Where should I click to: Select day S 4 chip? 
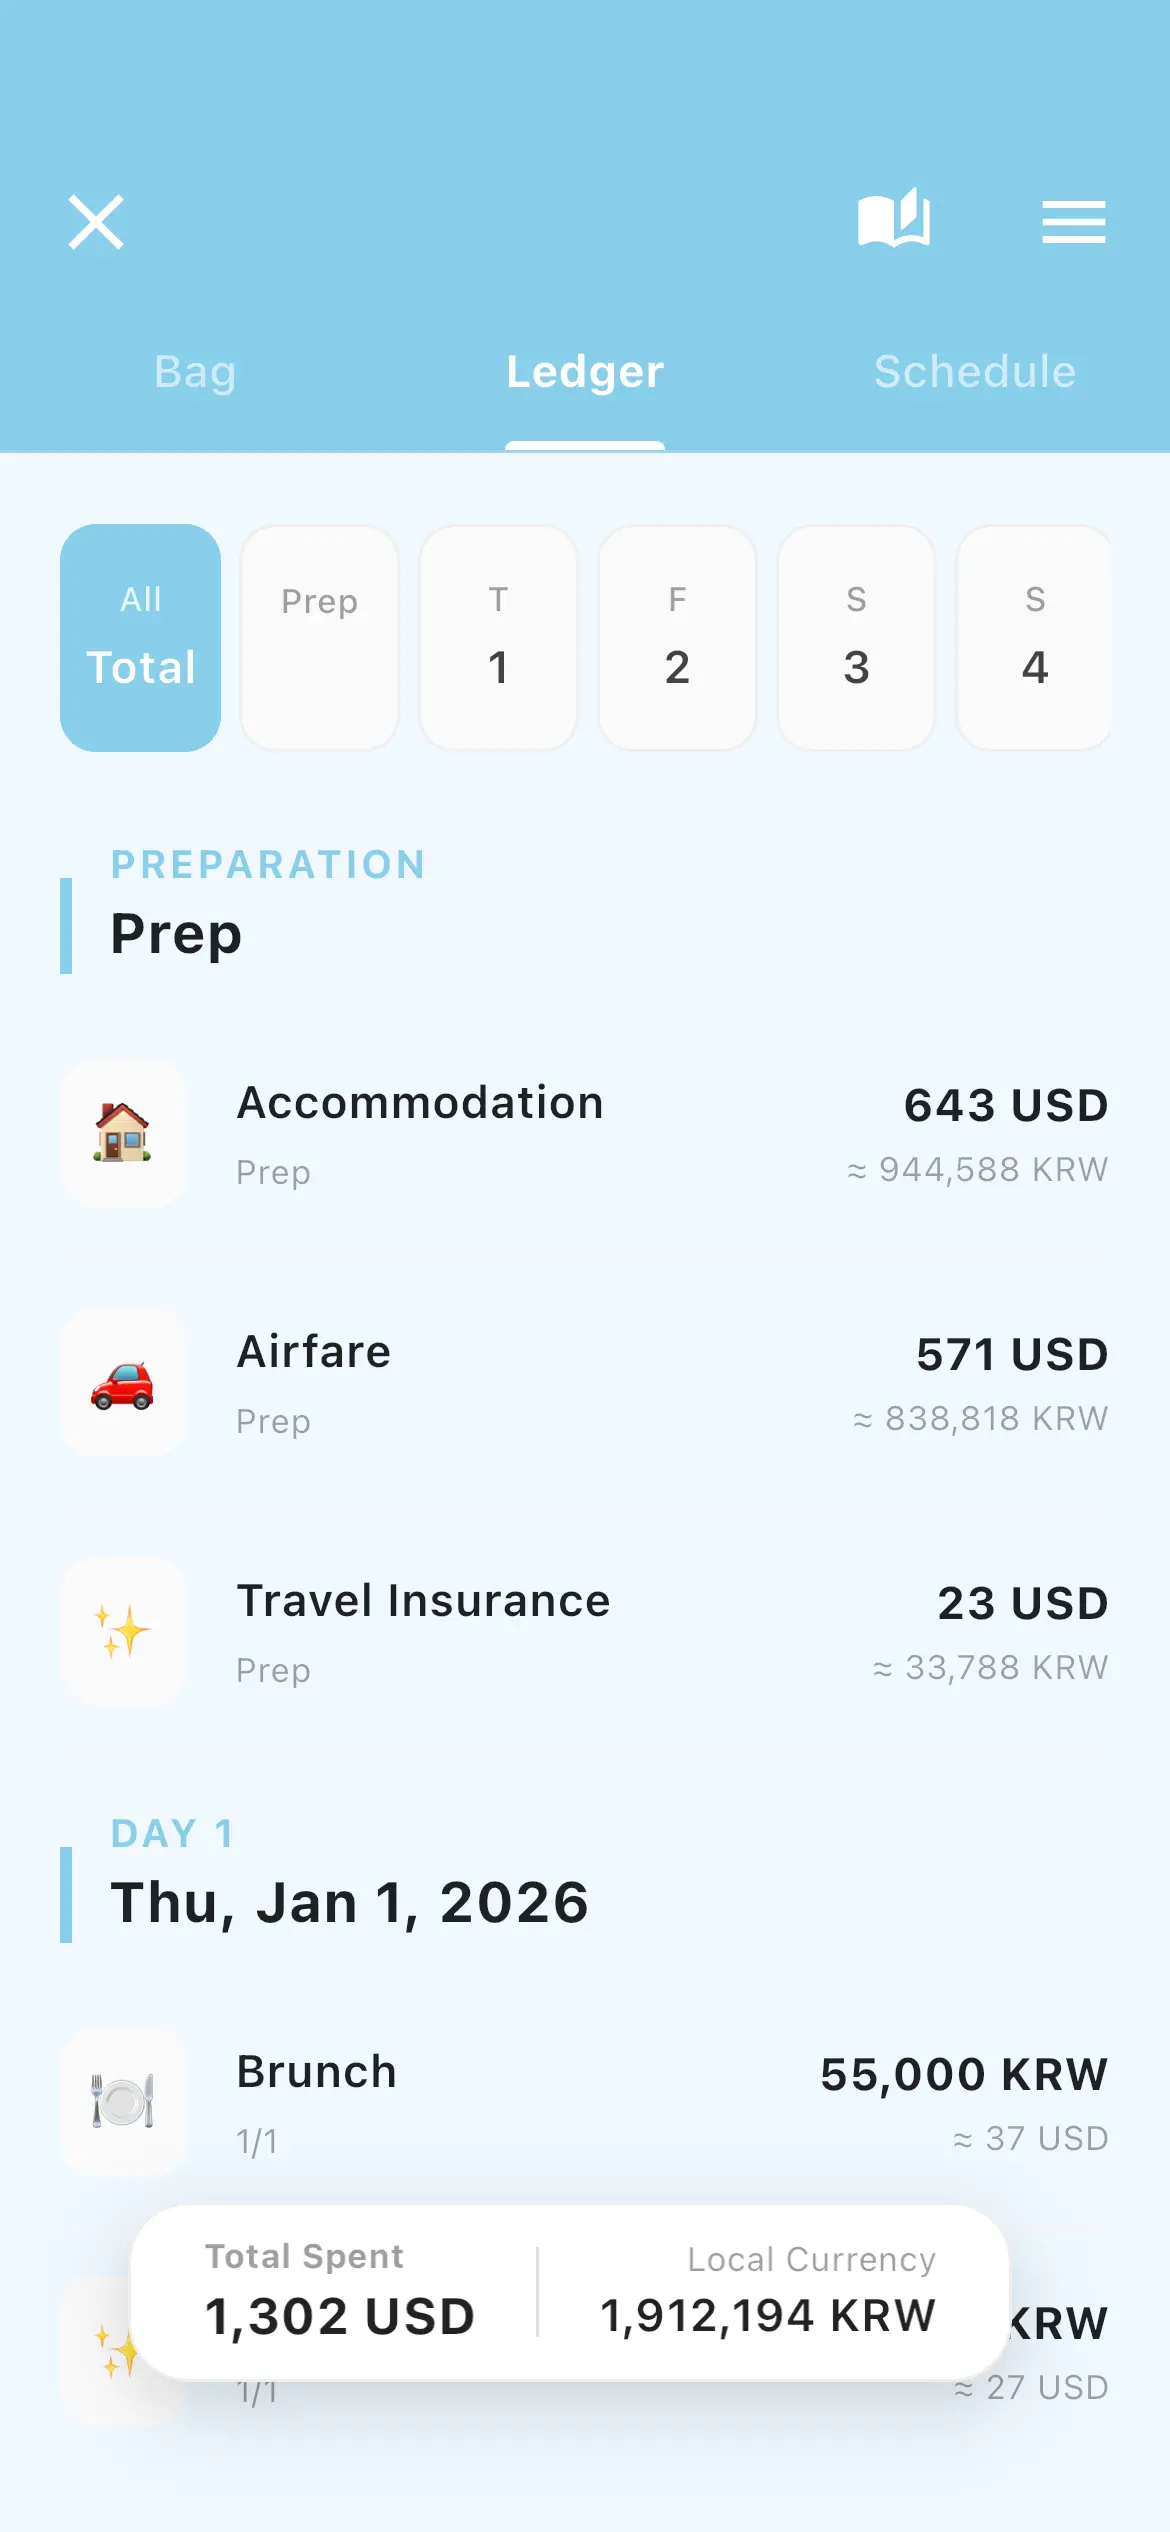tap(1034, 637)
